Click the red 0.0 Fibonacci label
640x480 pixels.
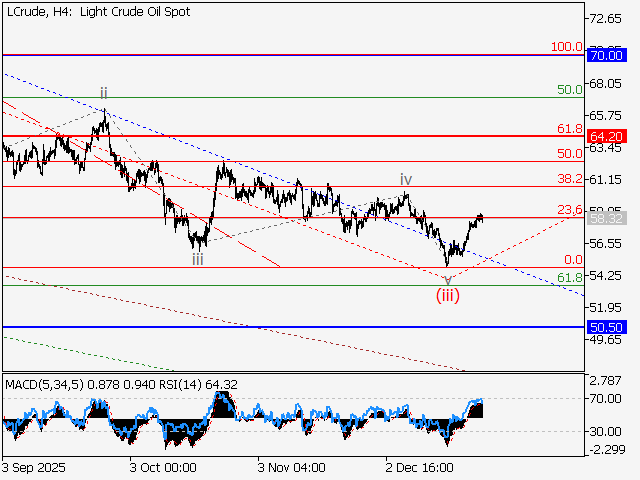coord(574,259)
